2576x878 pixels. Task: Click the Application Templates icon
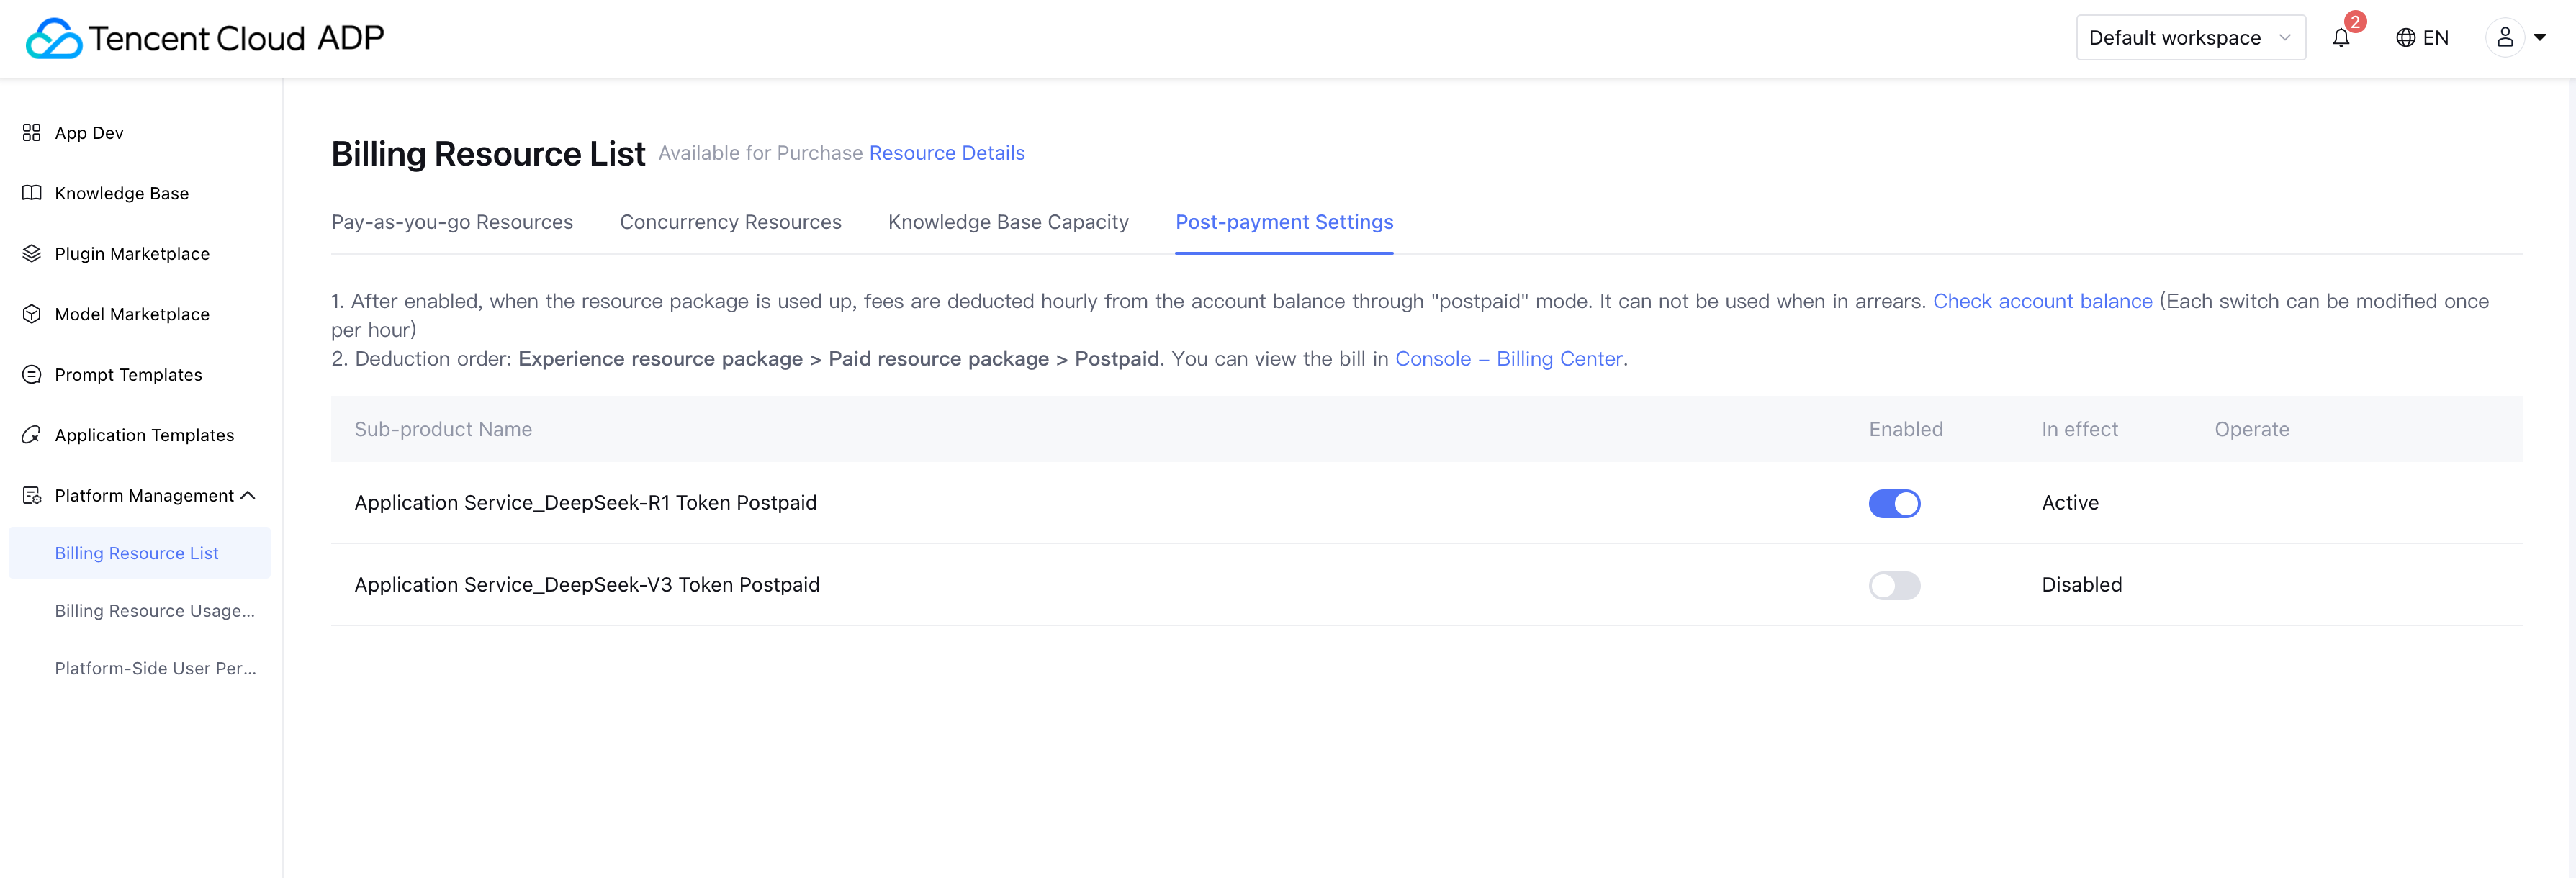coord(32,435)
